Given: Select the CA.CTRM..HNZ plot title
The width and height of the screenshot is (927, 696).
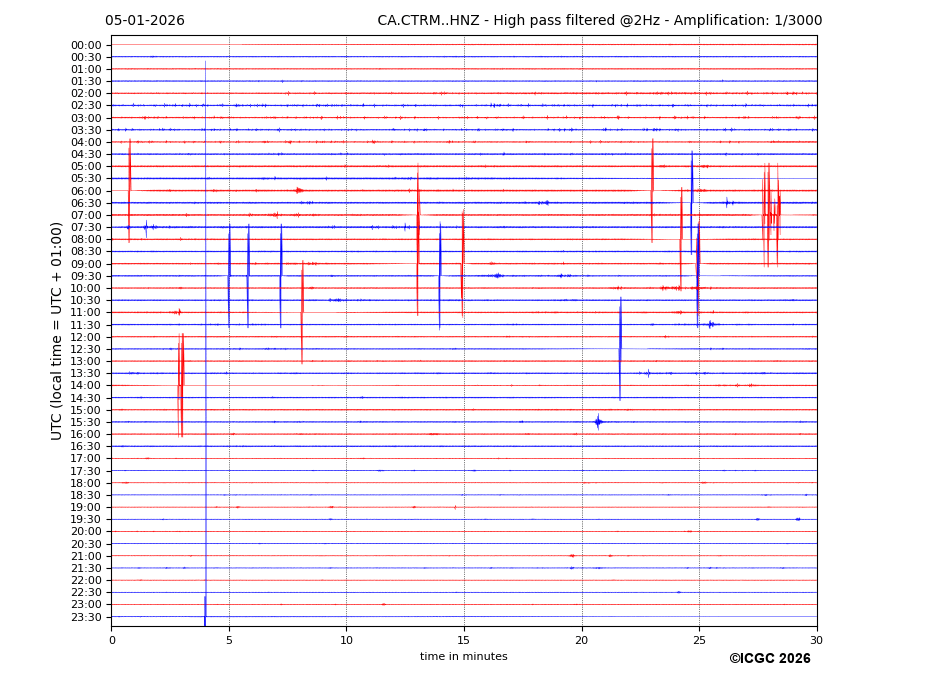Looking at the screenshot, I should click(599, 21).
